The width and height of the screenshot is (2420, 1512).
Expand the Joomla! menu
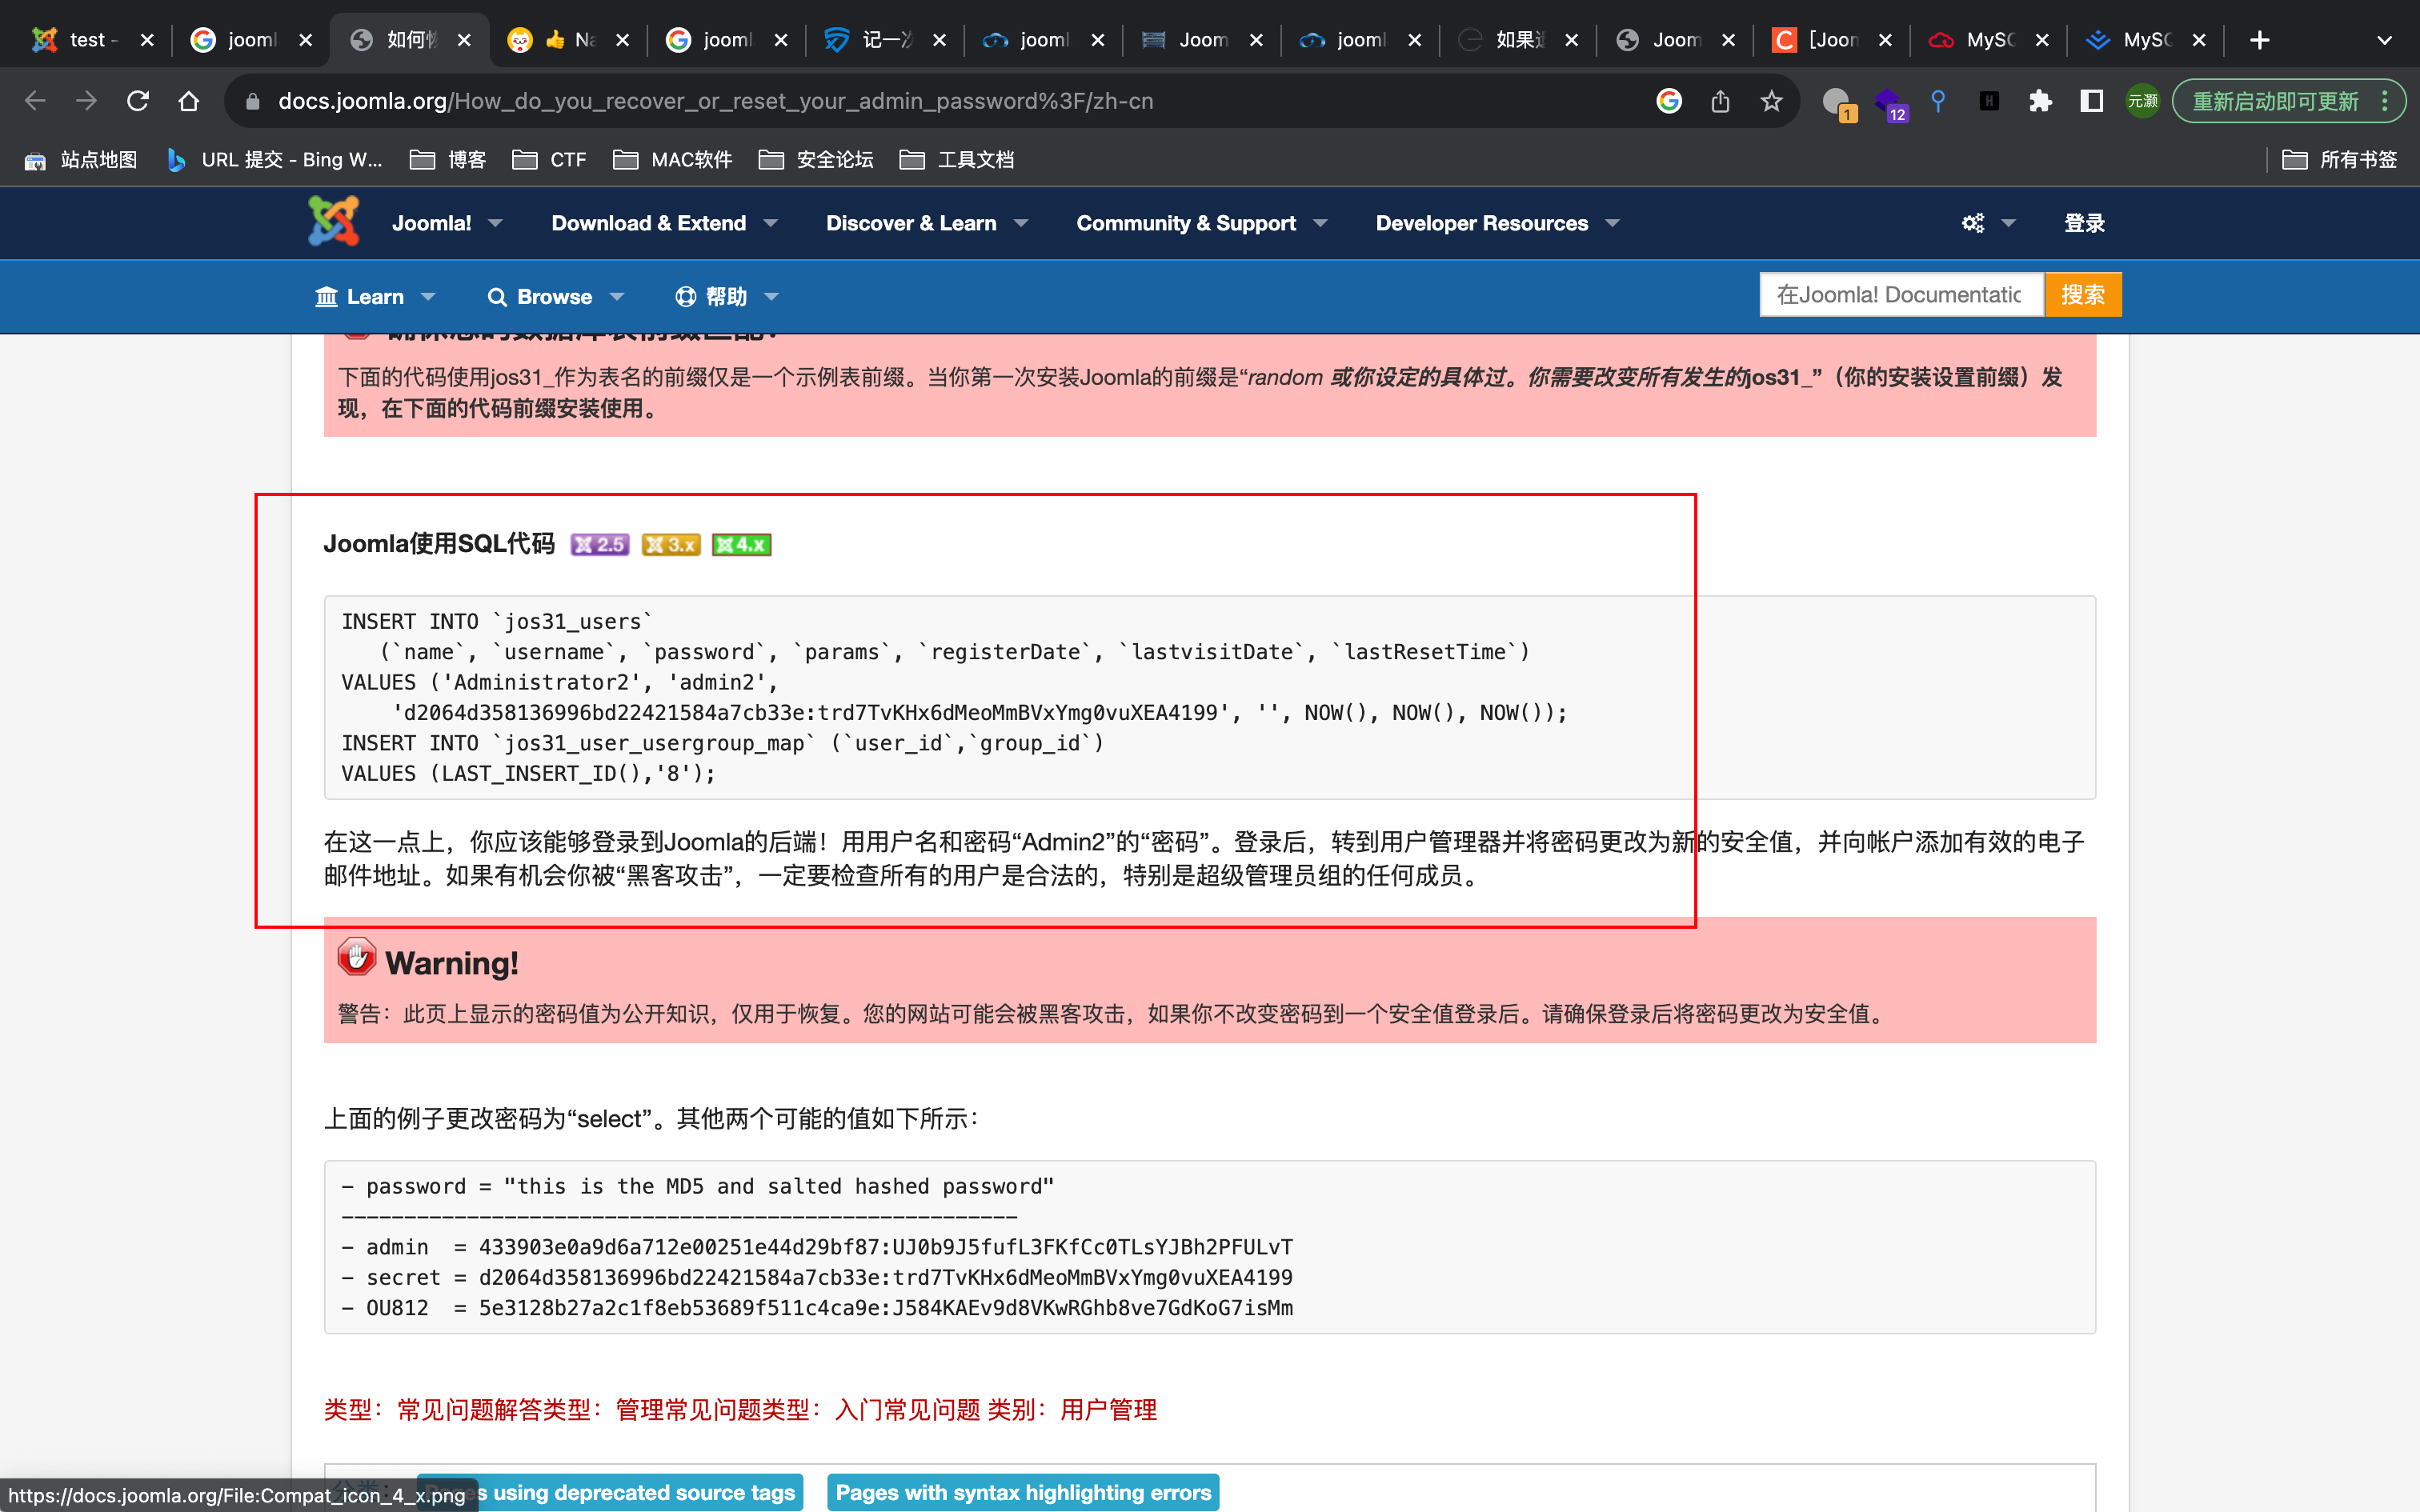(x=447, y=223)
